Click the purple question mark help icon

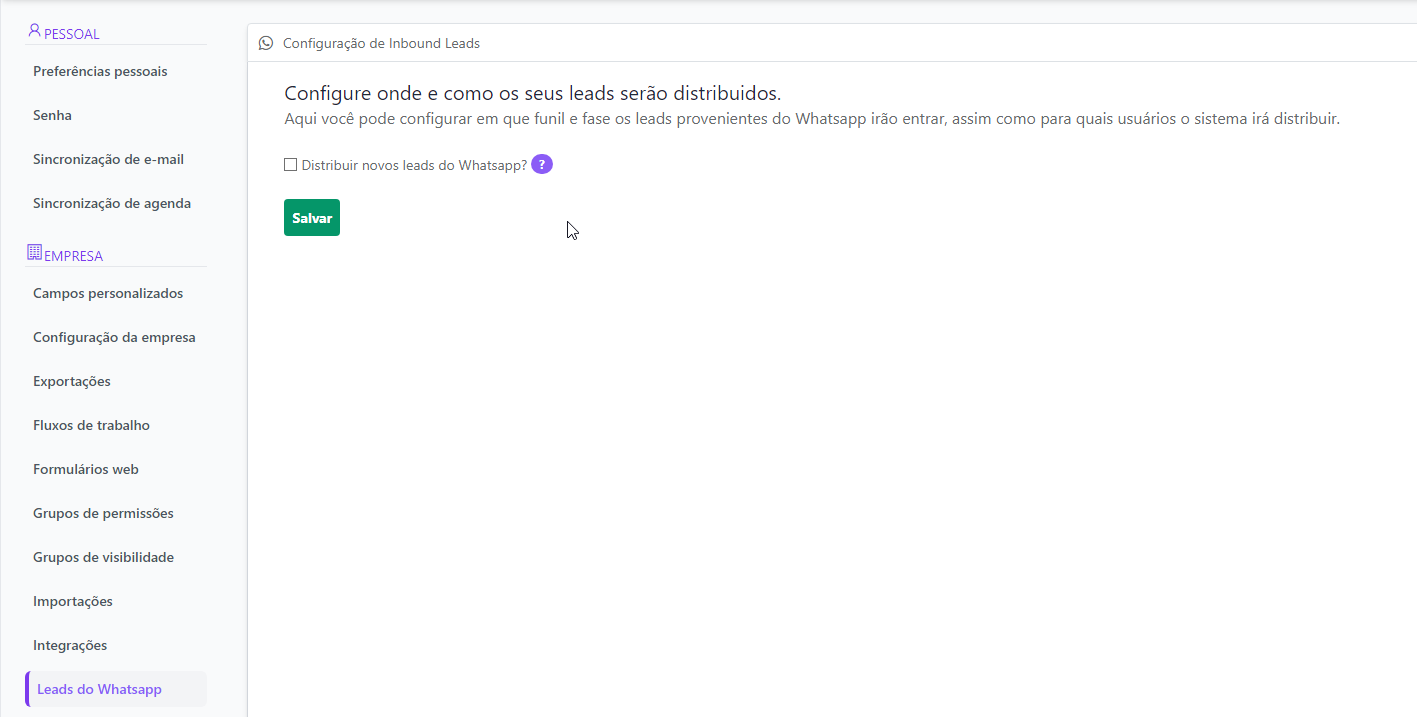click(x=541, y=165)
